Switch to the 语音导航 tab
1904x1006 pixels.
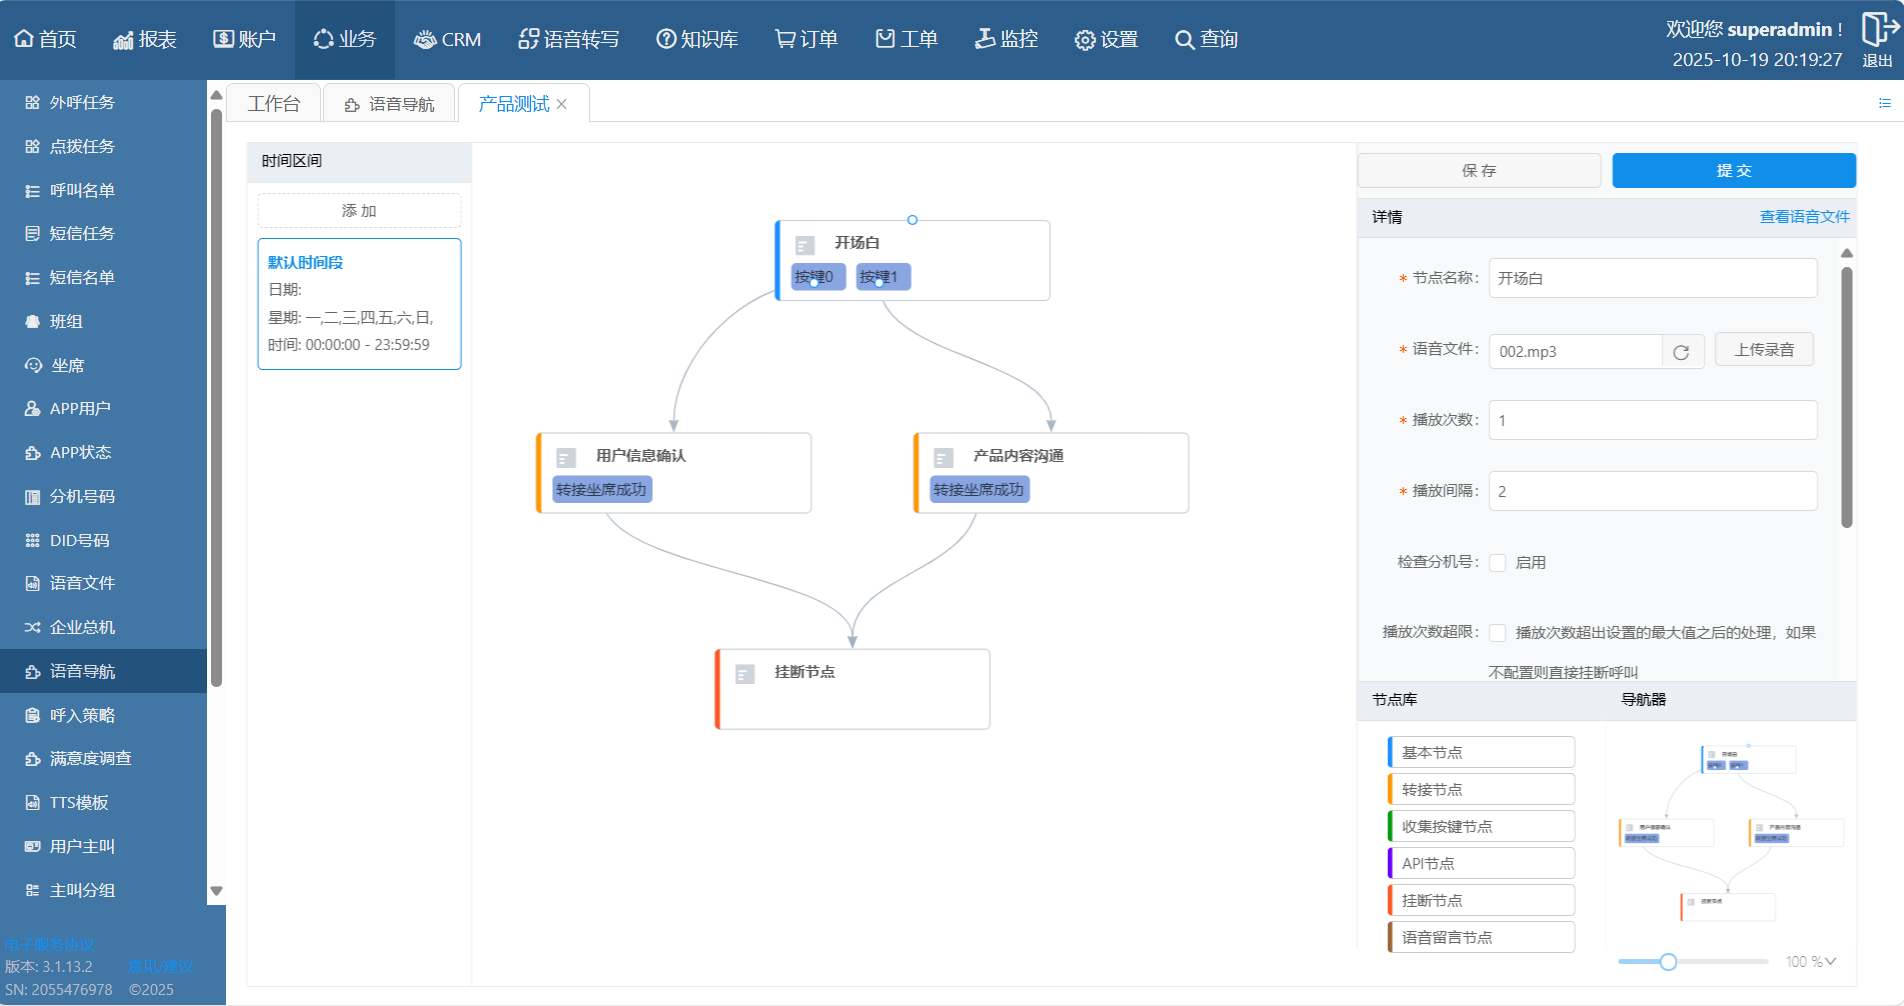pos(390,104)
